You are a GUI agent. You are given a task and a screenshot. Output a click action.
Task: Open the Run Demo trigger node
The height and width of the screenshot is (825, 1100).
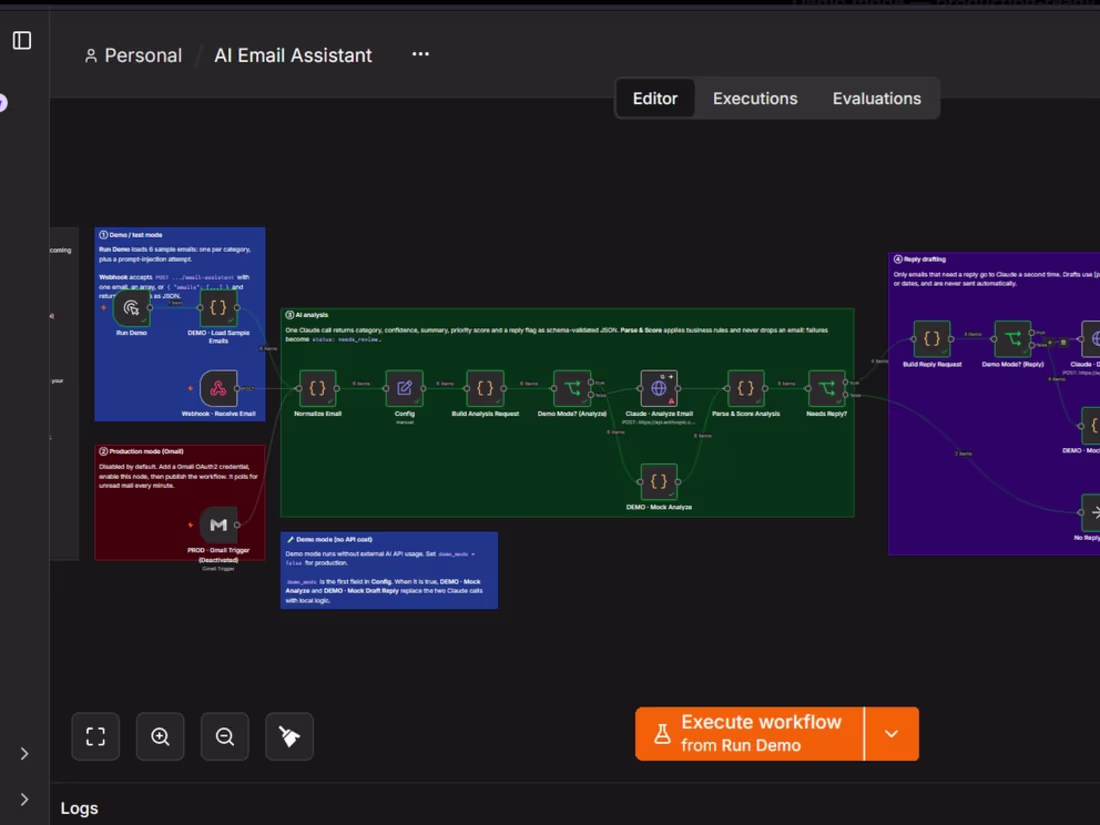(x=131, y=308)
